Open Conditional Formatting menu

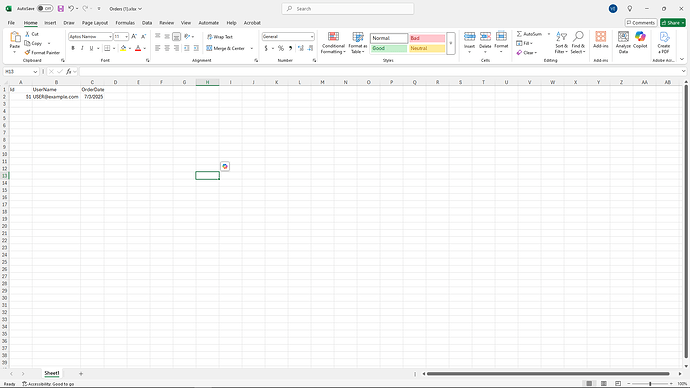[x=333, y=43]
